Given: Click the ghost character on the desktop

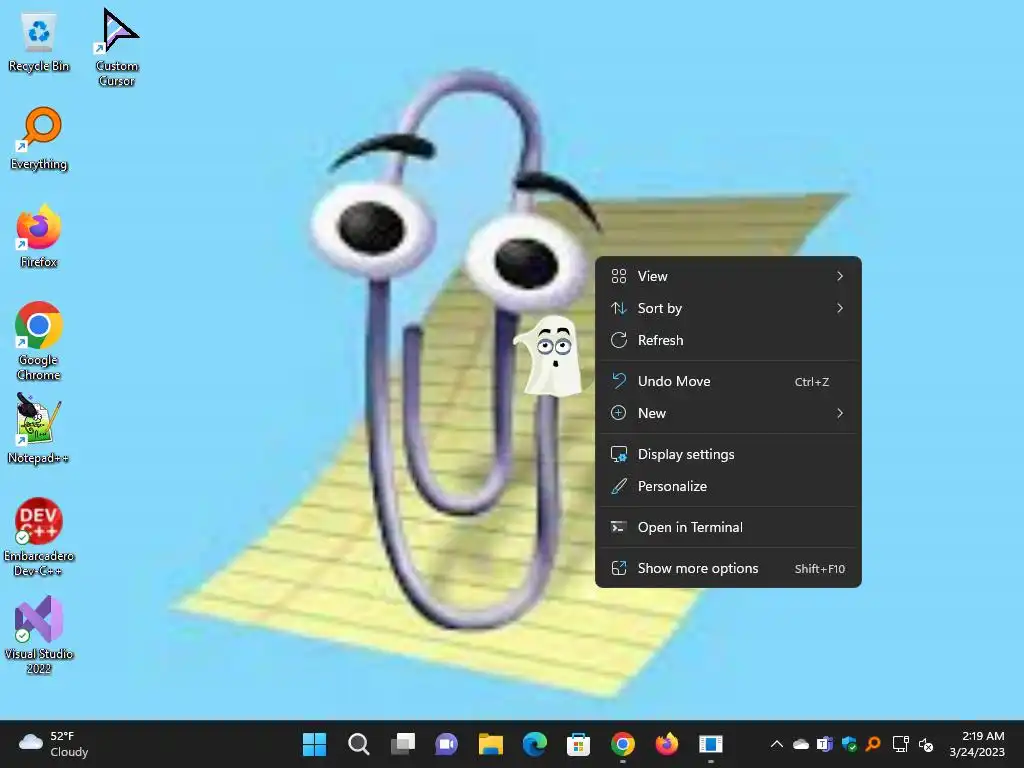Looking at the screenshot, I should 549,357.
